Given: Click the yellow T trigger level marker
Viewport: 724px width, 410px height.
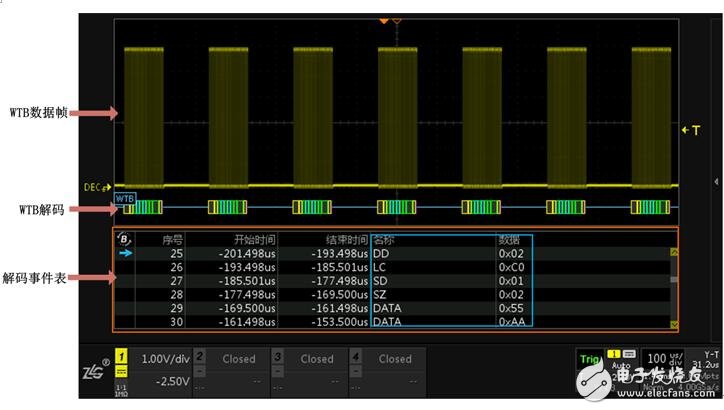Looking at the screenshot, I should (688, 130).
